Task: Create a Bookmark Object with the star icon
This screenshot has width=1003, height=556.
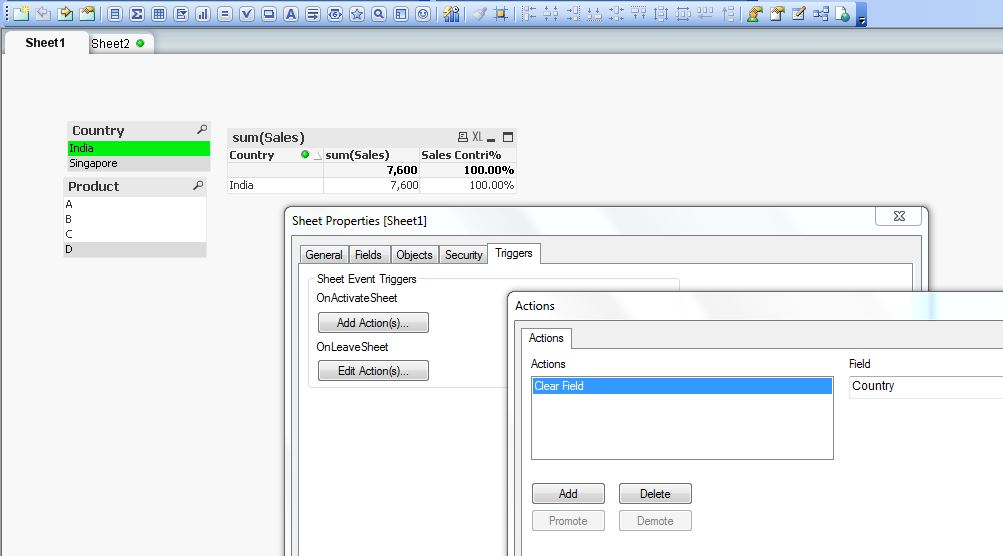Action: [357, 13]
